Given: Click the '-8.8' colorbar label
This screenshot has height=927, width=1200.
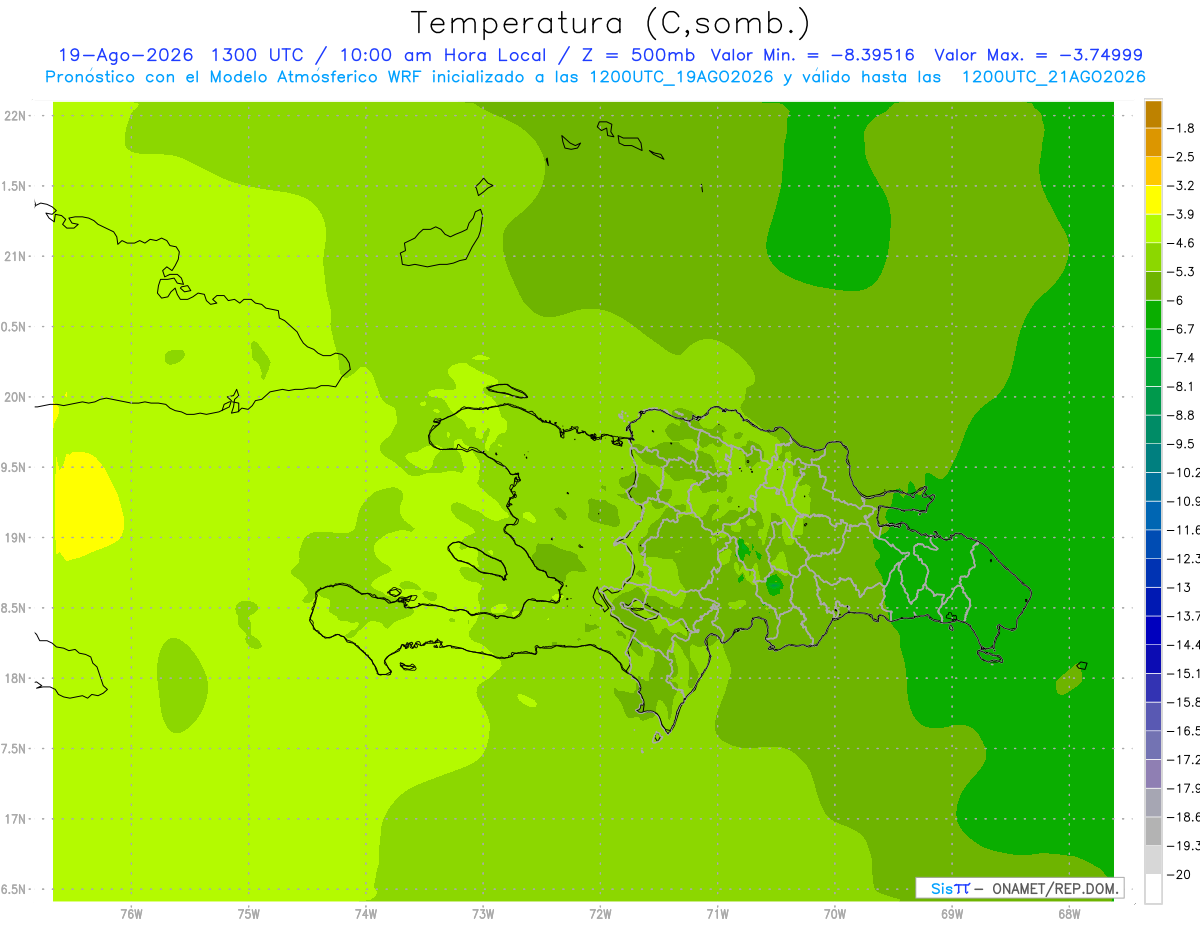Looking at the screenshot, I should click(1182, 415).
